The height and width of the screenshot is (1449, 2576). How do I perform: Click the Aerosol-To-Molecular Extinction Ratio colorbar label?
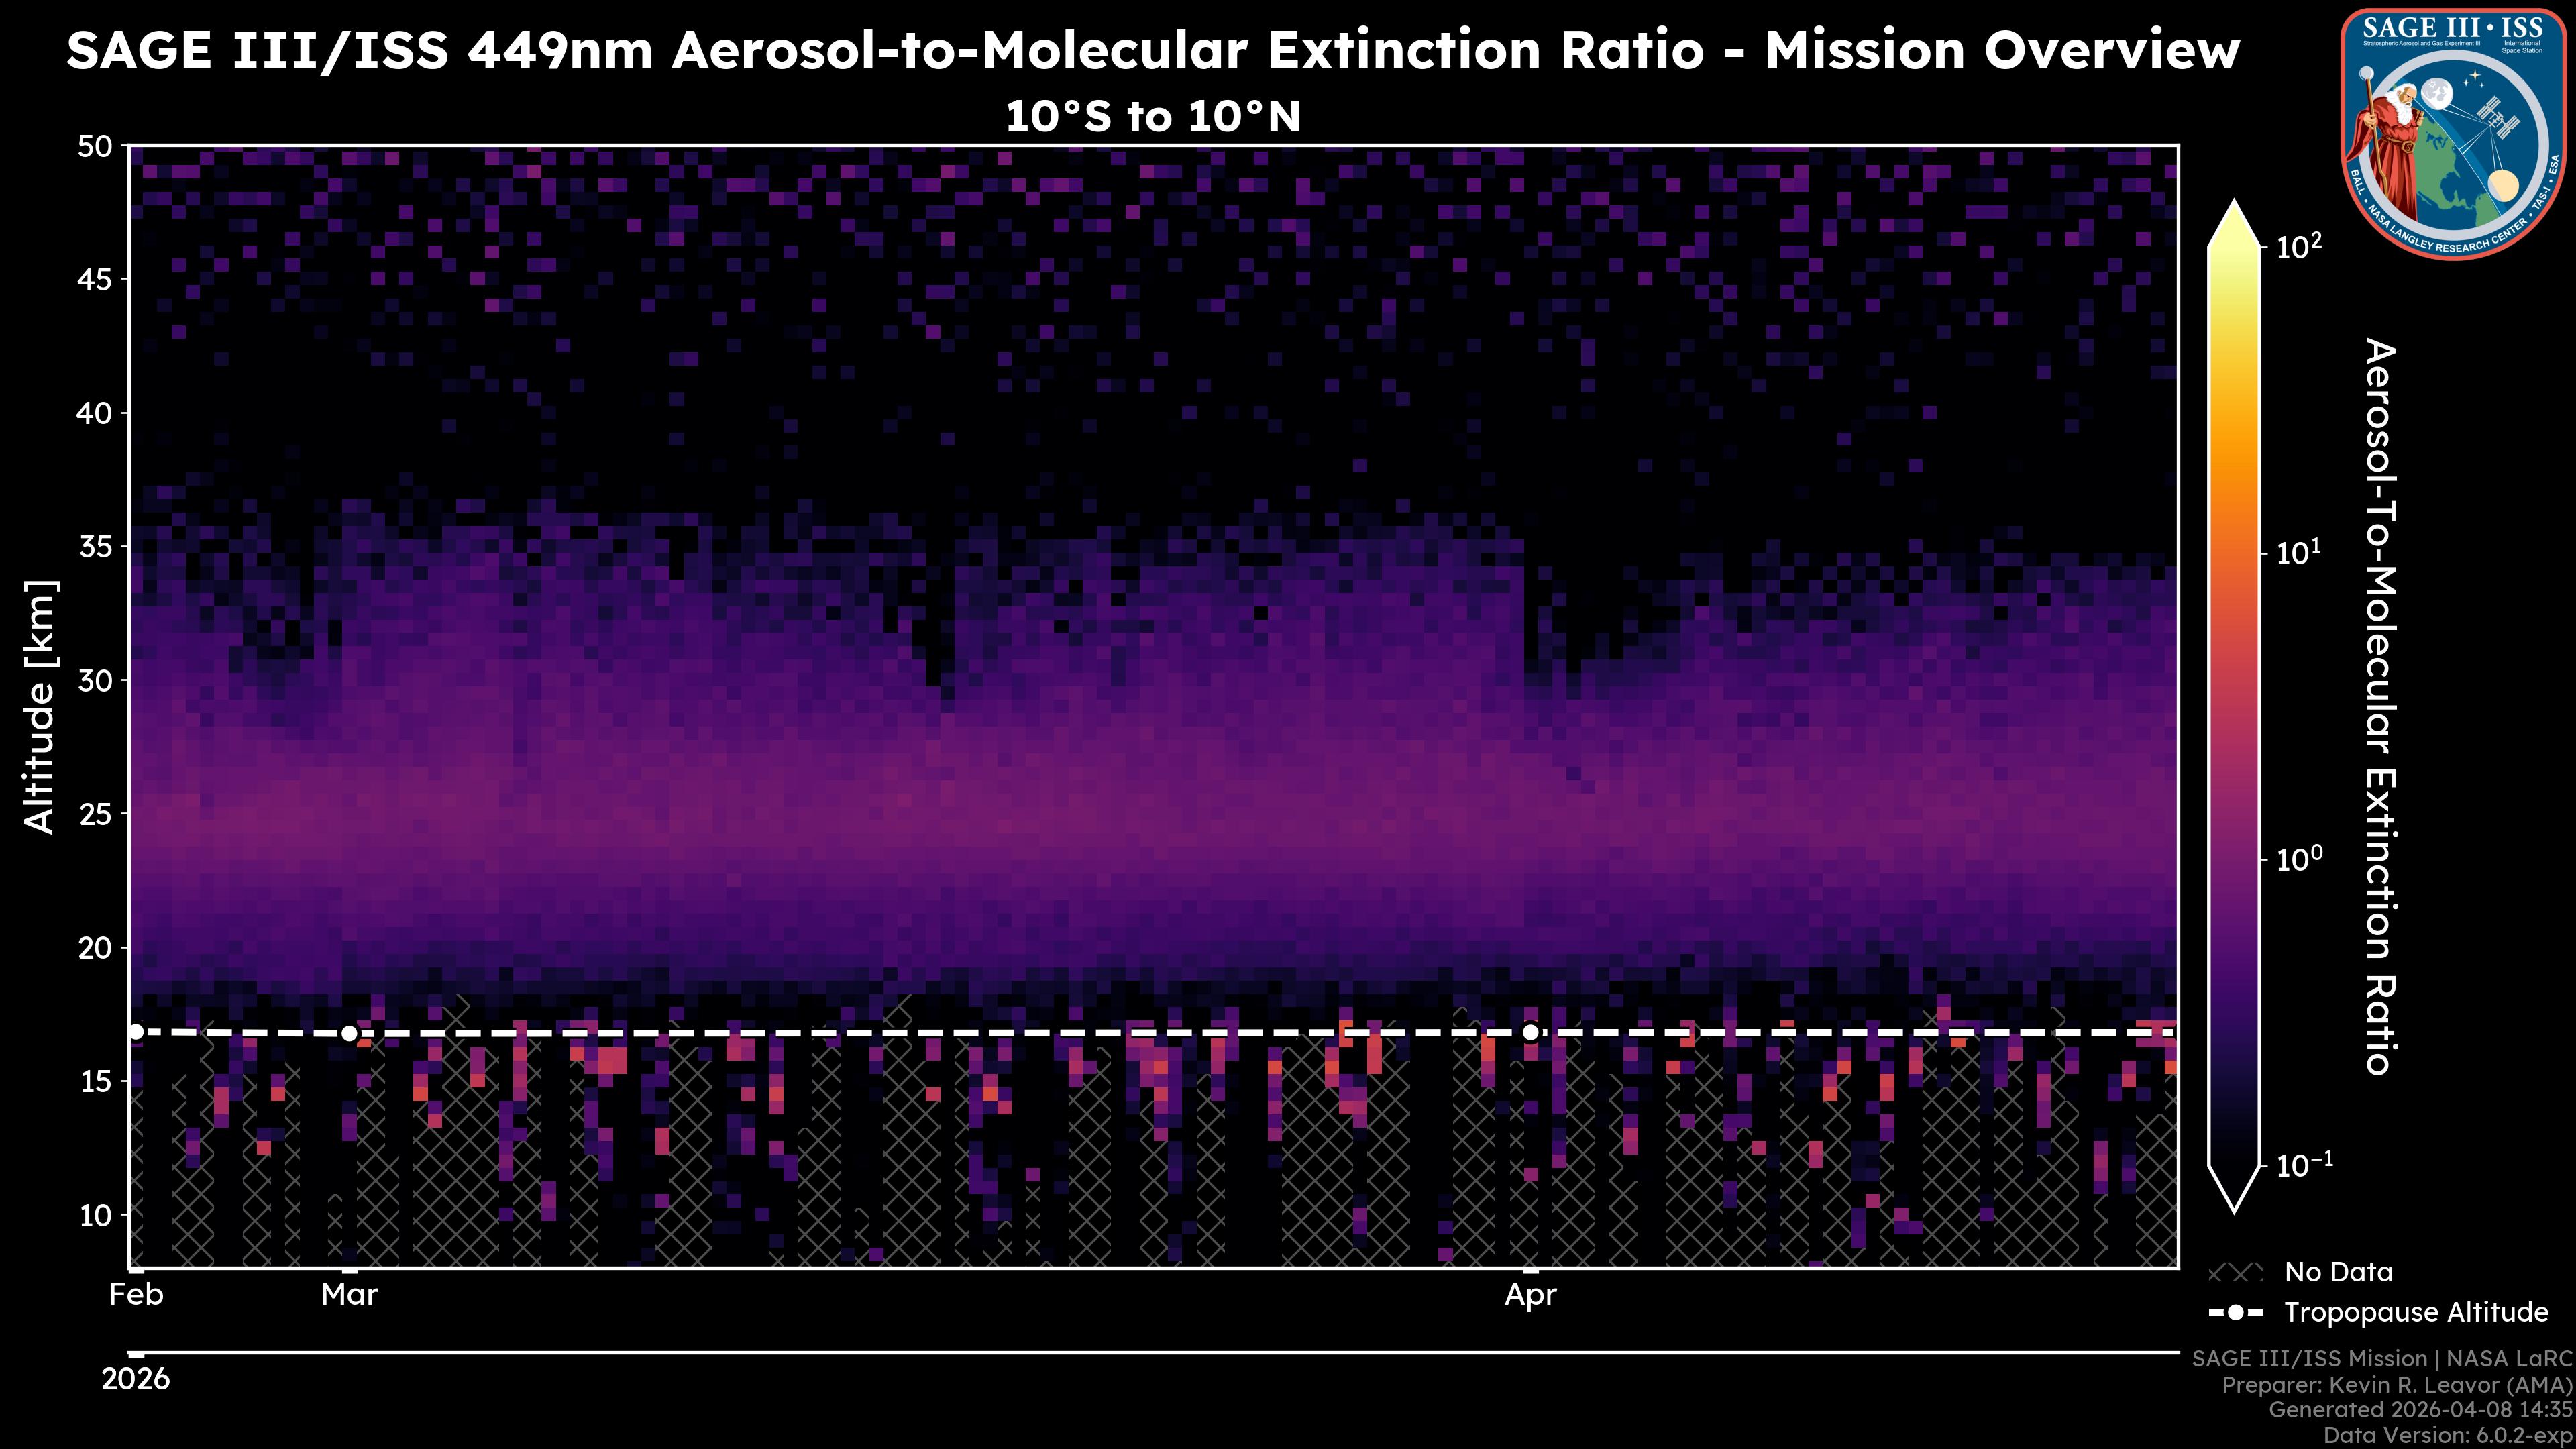pos(2380,706)
